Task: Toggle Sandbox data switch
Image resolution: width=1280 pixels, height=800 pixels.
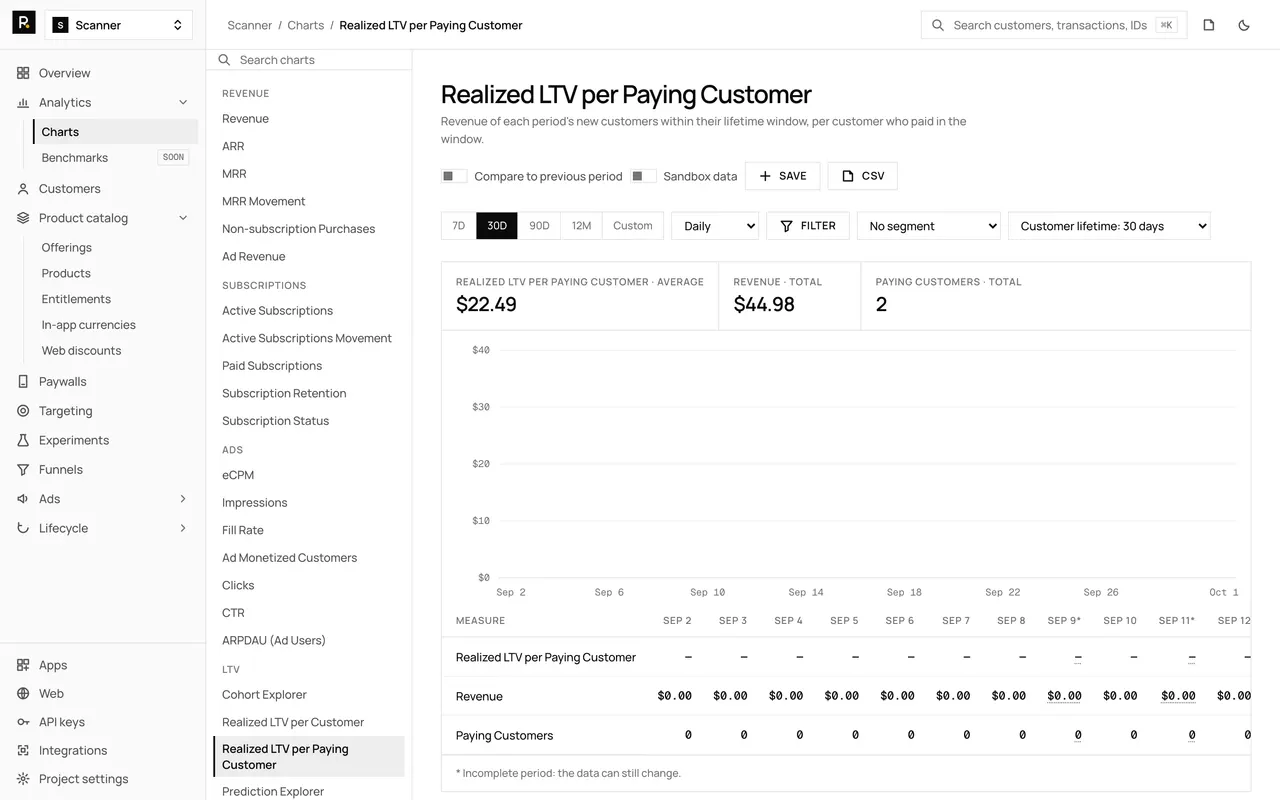Action: tap(644, 176)
